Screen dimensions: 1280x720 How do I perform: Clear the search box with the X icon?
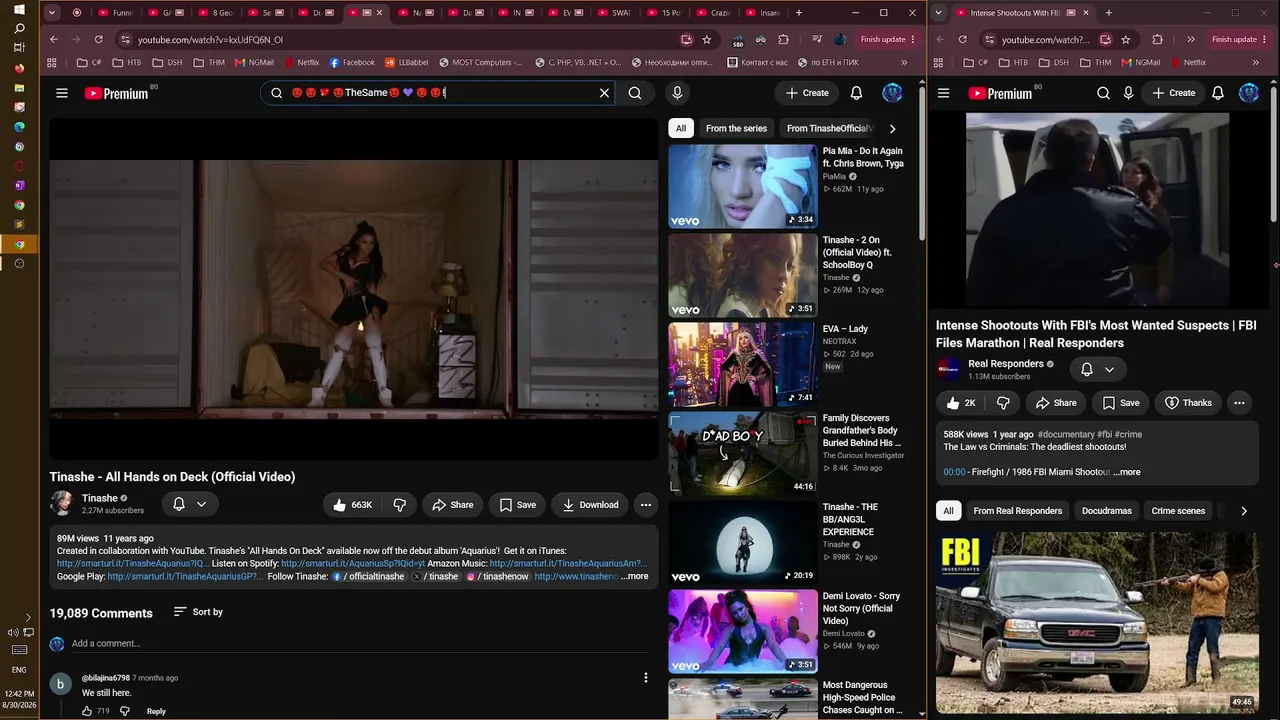(x=604, y=93)
